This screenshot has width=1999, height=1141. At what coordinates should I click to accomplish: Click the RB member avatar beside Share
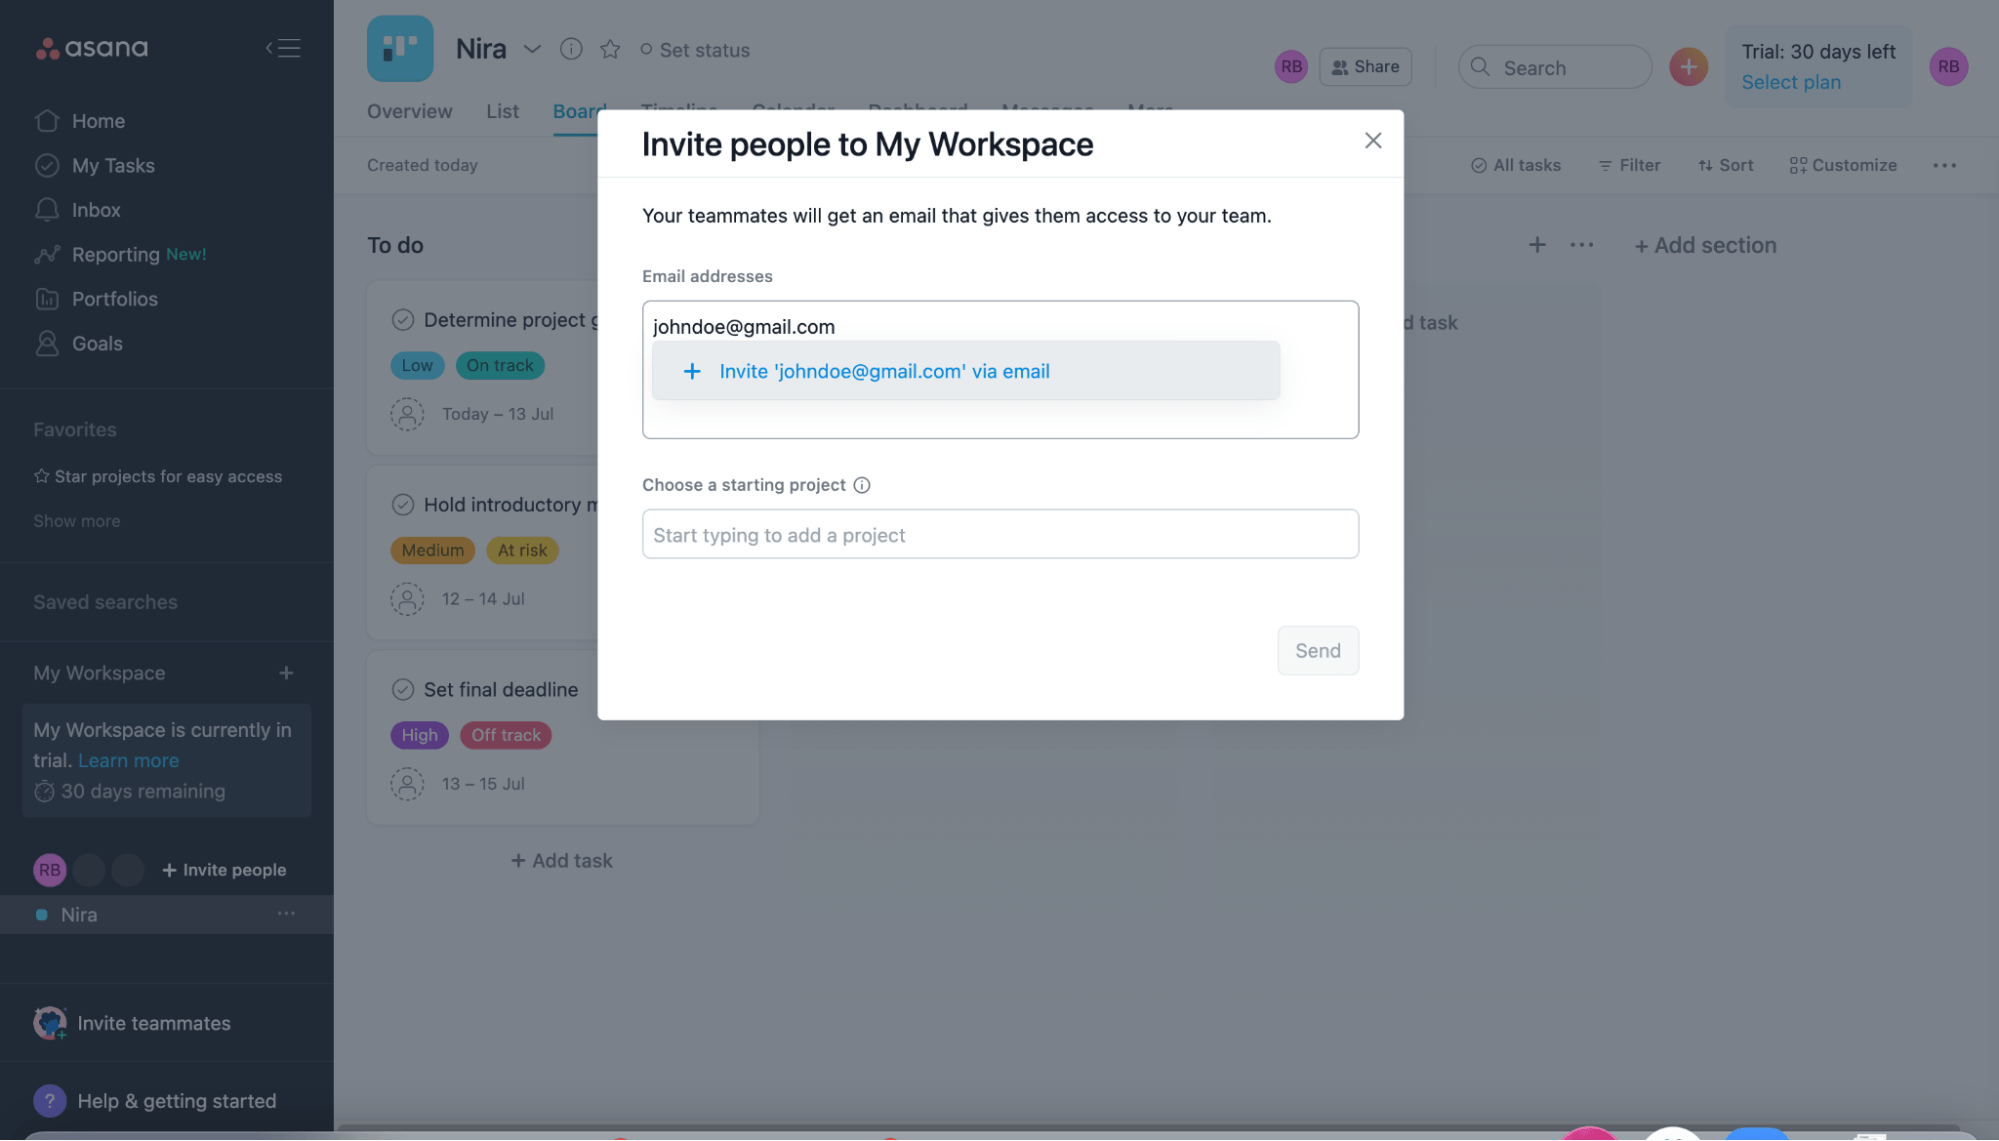(1291, 67)
